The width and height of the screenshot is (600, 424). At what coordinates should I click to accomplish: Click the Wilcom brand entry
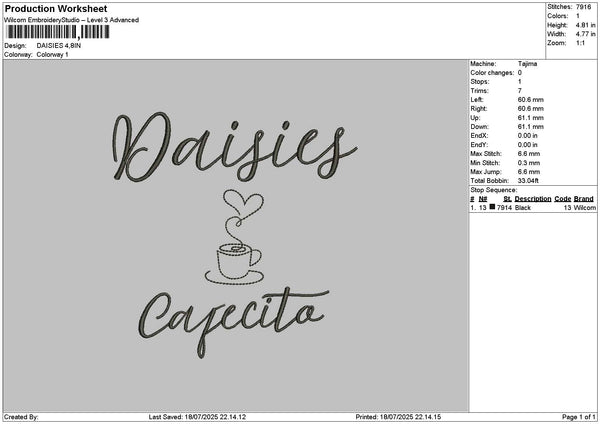coord(584,208)
